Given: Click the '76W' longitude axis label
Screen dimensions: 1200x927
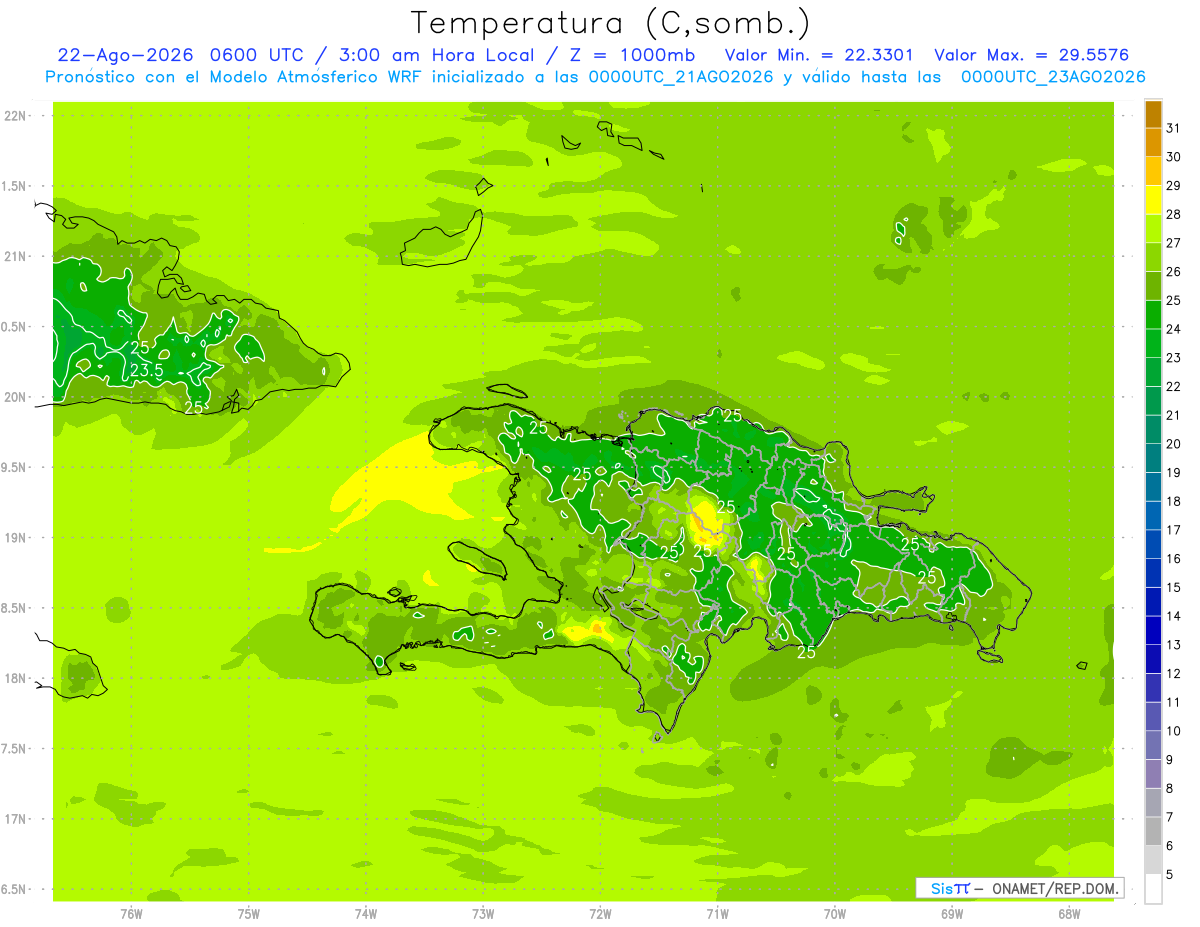Looking at the screenshot, I should [131, 914].
